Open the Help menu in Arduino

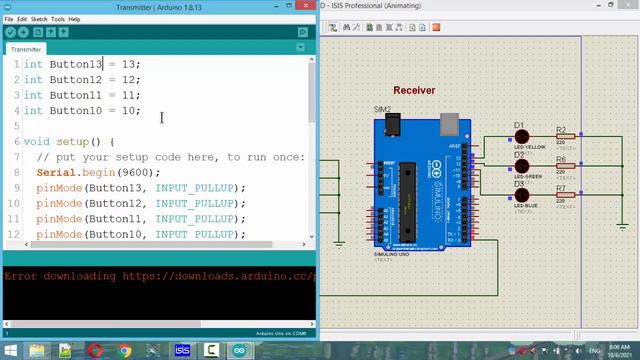(x=74, y=19)
